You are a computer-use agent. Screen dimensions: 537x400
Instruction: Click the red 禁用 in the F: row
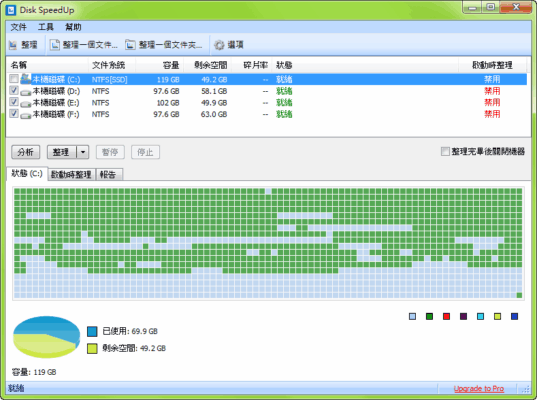(492, 114)
